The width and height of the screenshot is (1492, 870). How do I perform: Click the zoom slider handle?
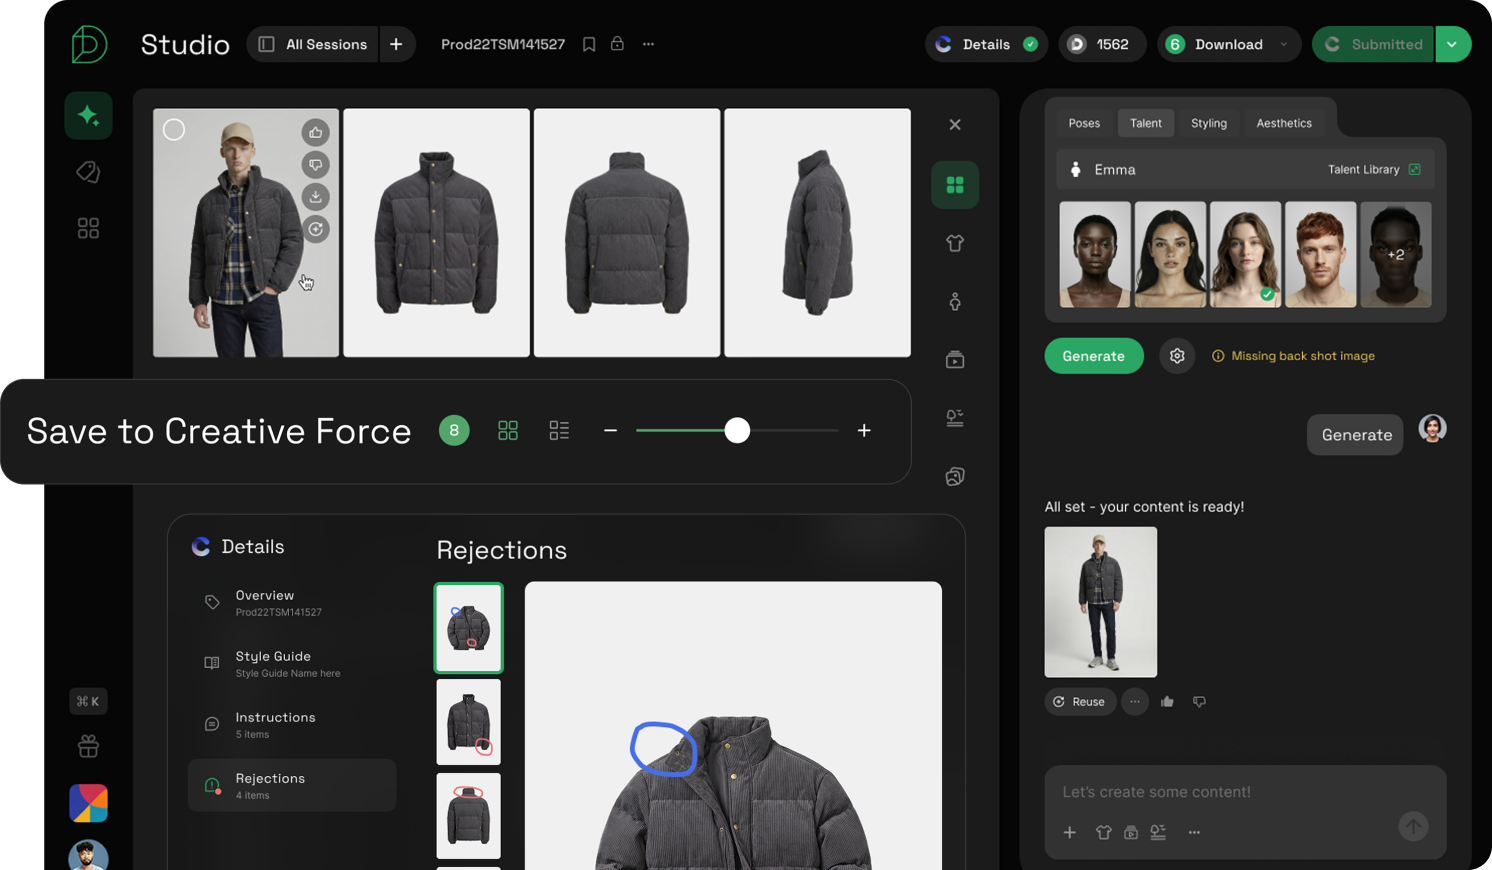737,430
